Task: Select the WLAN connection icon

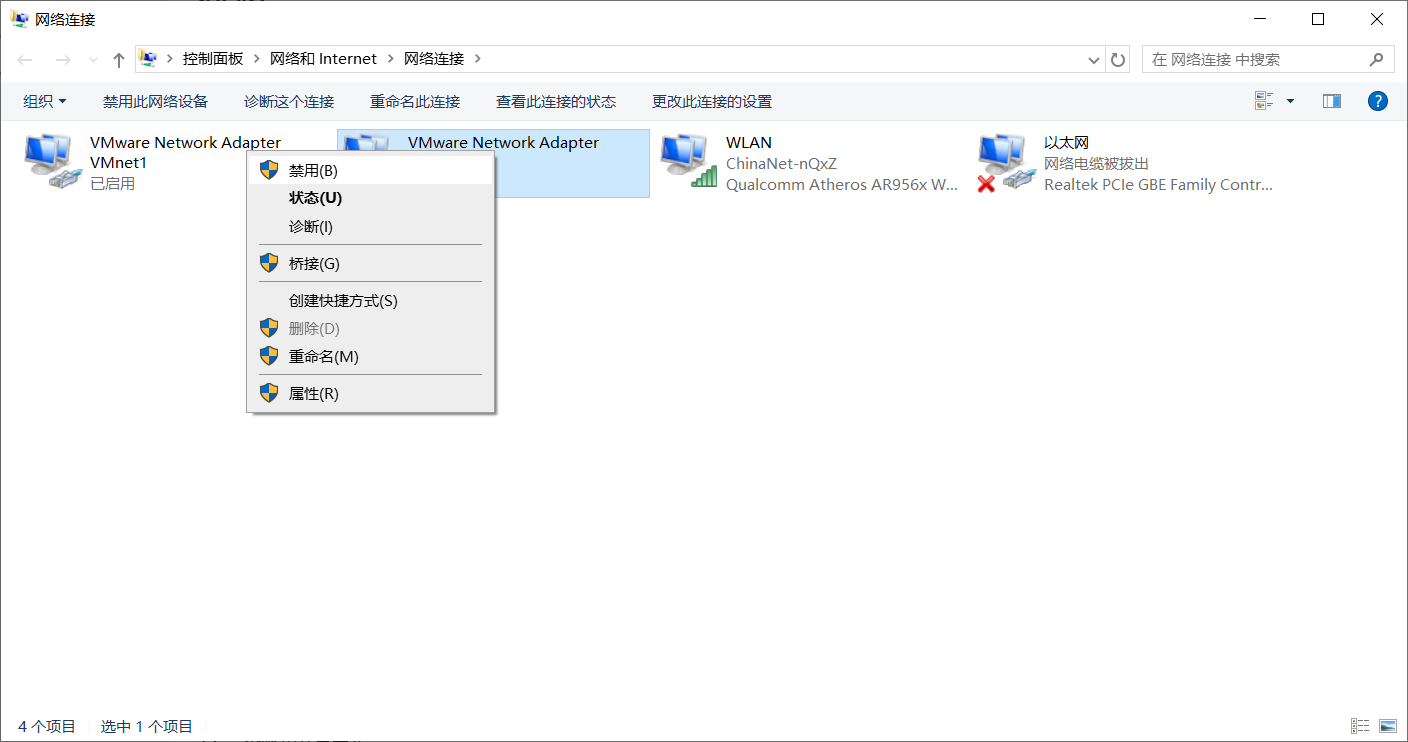Action: coord(690,162)
